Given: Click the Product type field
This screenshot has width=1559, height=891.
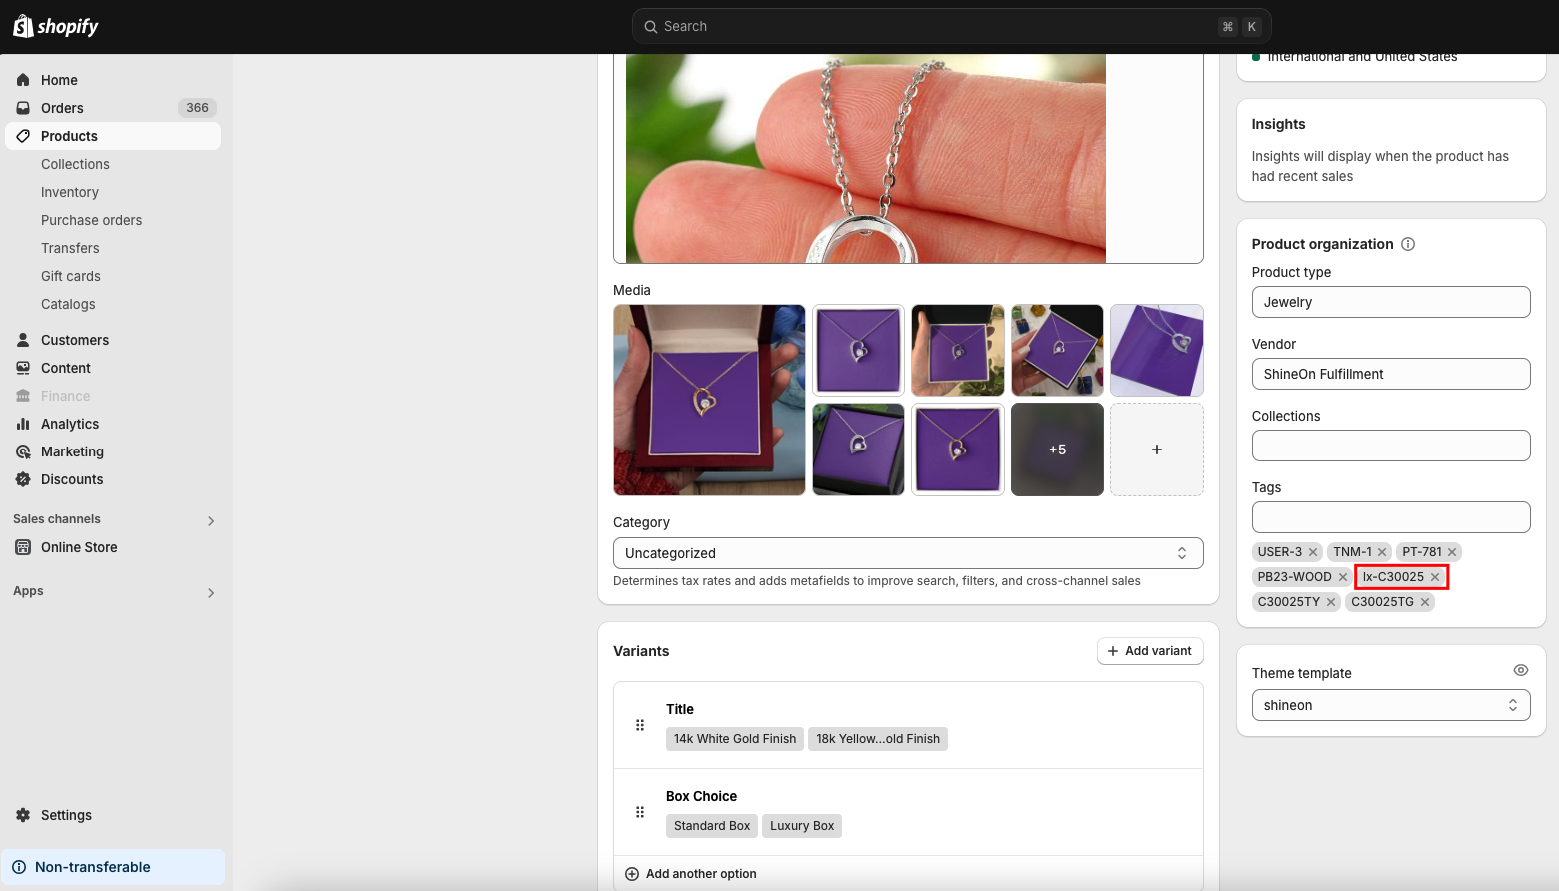Looking at the screenshot, I should (x=1391, y=302).
